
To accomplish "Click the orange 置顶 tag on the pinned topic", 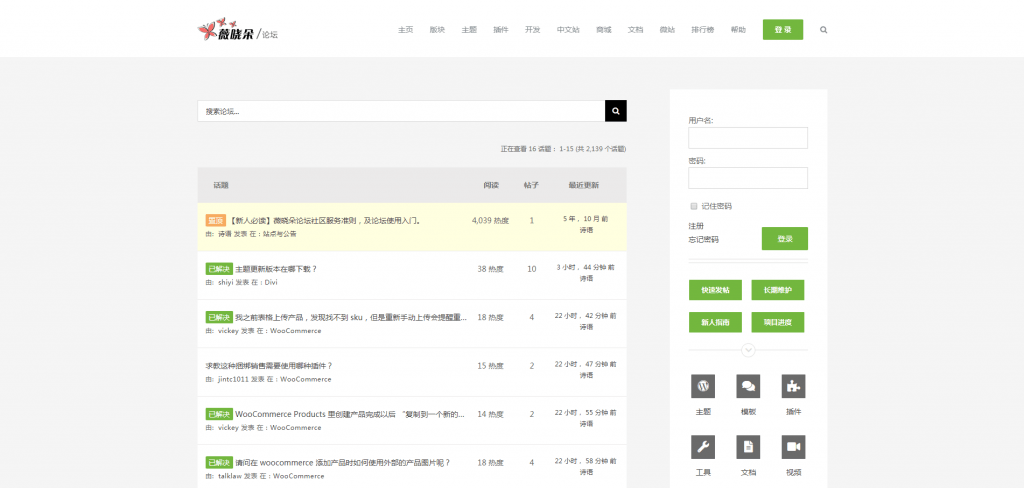I will [x=216, y=220].
